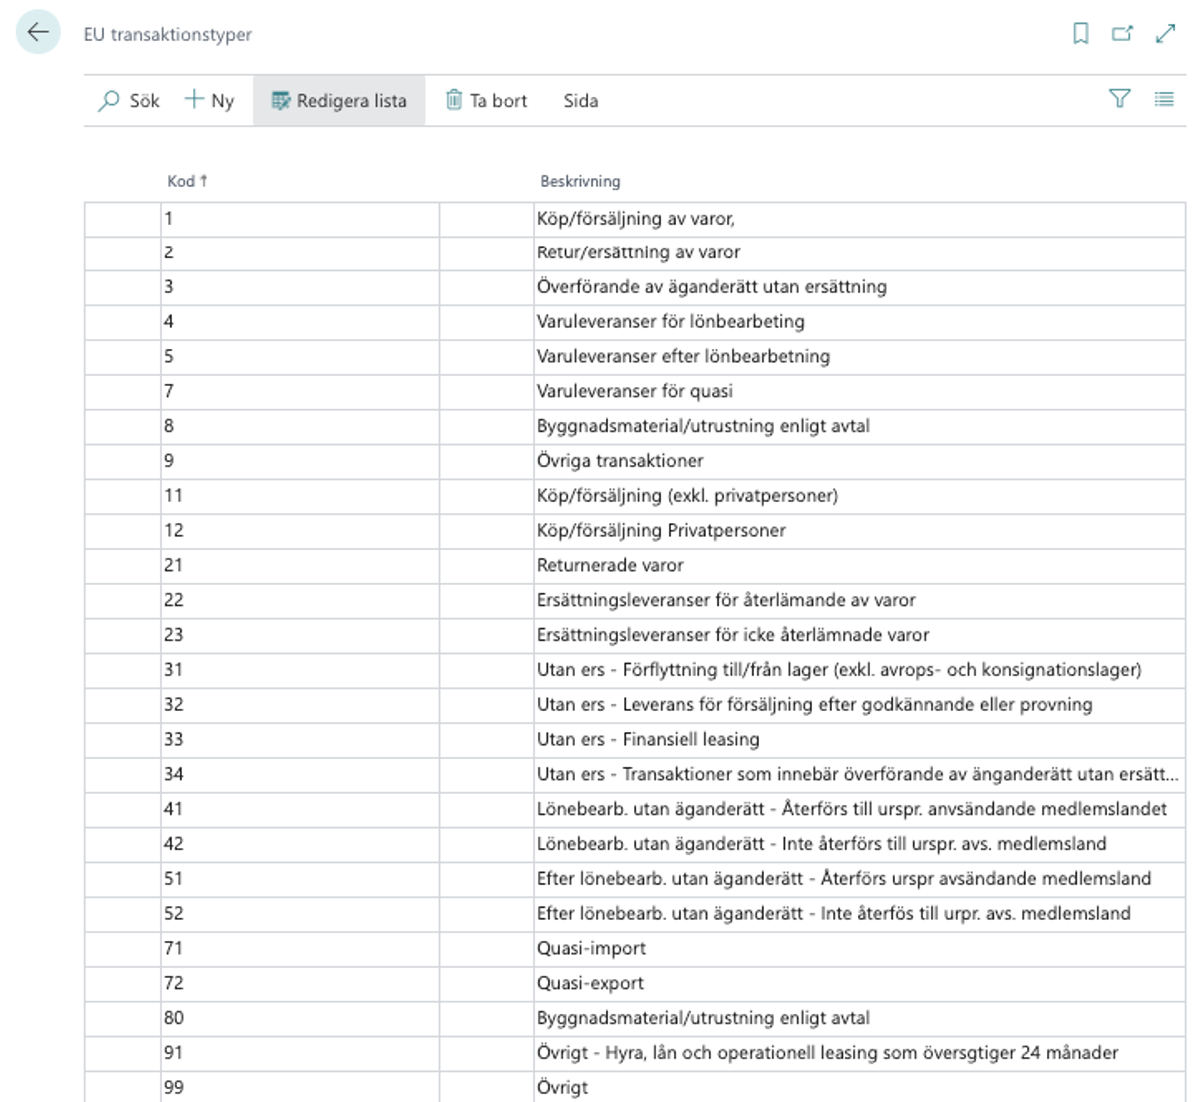Open the Sida menu
The image size is (1196, 1102).
tap(580, 101)
